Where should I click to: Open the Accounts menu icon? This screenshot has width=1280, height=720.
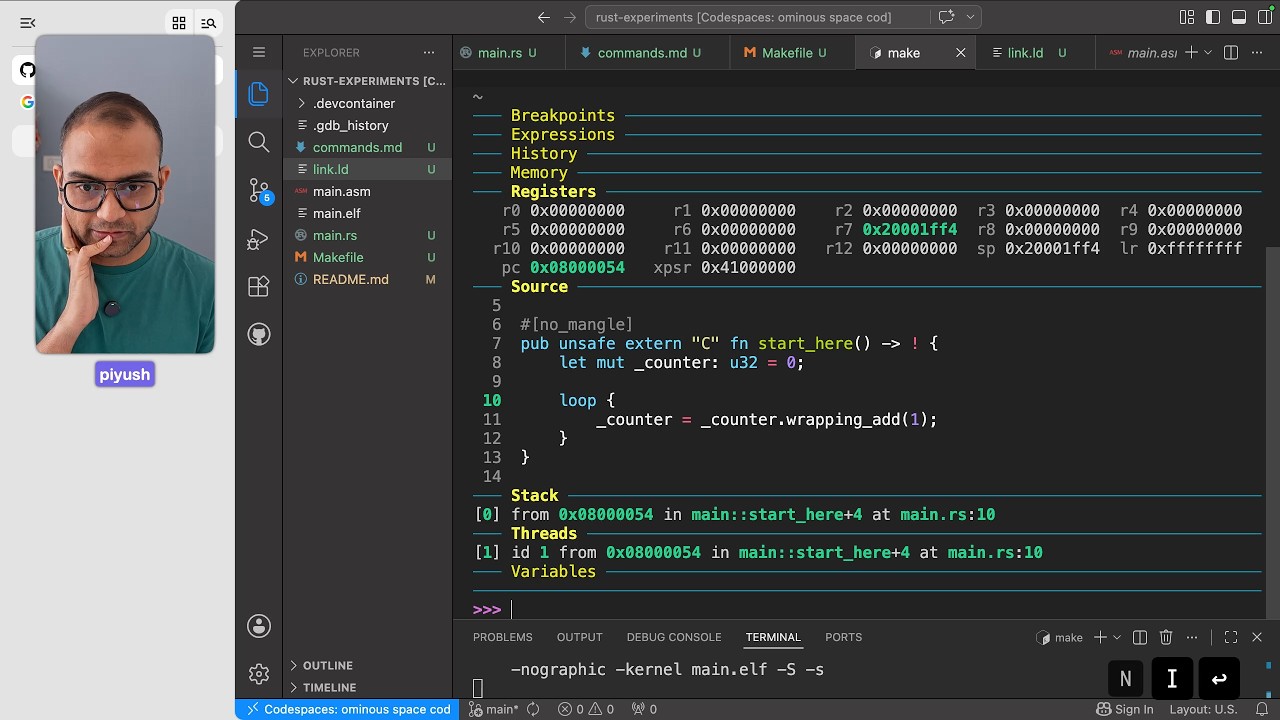coord(259,626)
